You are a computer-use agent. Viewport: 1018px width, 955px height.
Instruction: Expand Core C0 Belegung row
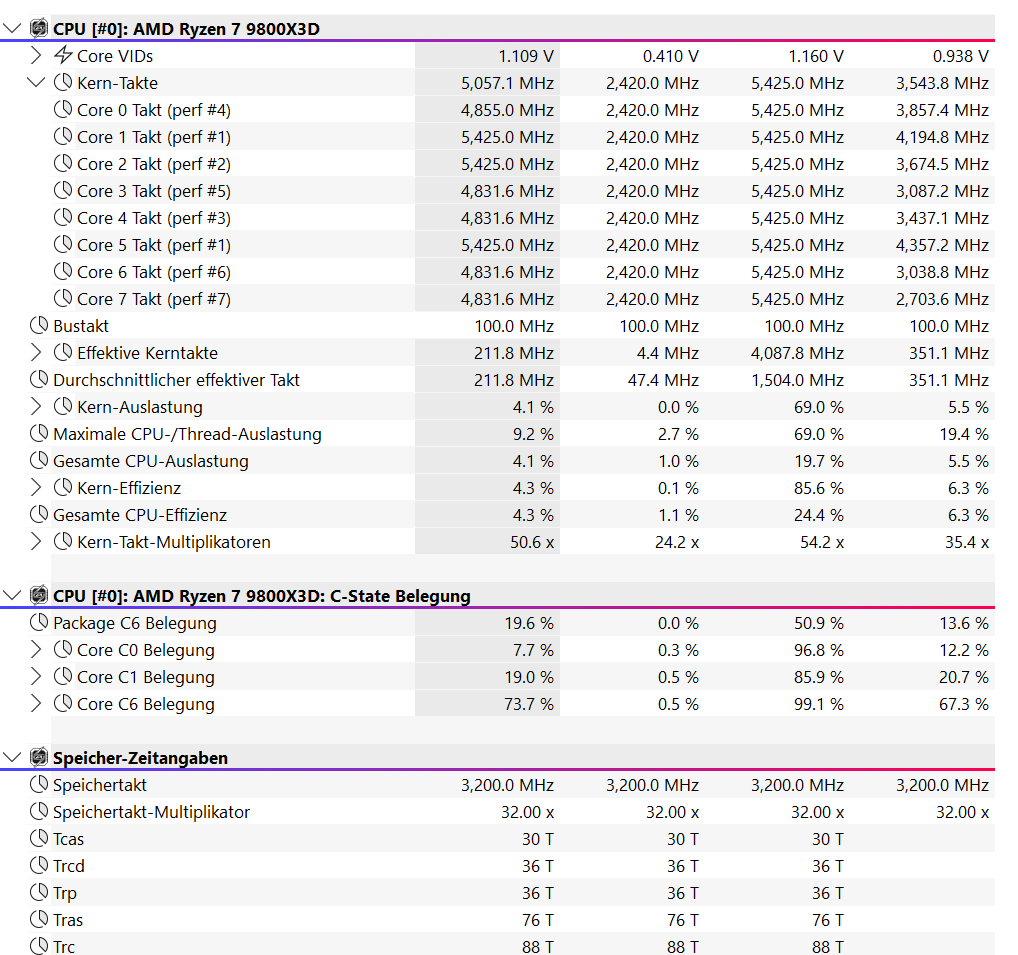coord(36,649)
